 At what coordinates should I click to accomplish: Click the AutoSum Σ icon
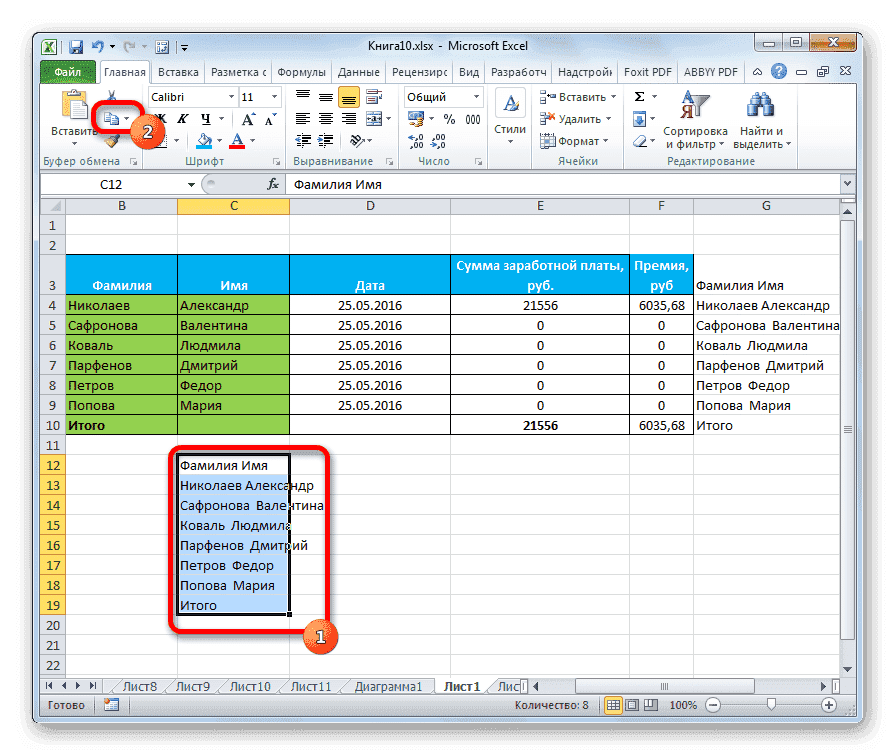pyautogui.click(x=637, y=97)
